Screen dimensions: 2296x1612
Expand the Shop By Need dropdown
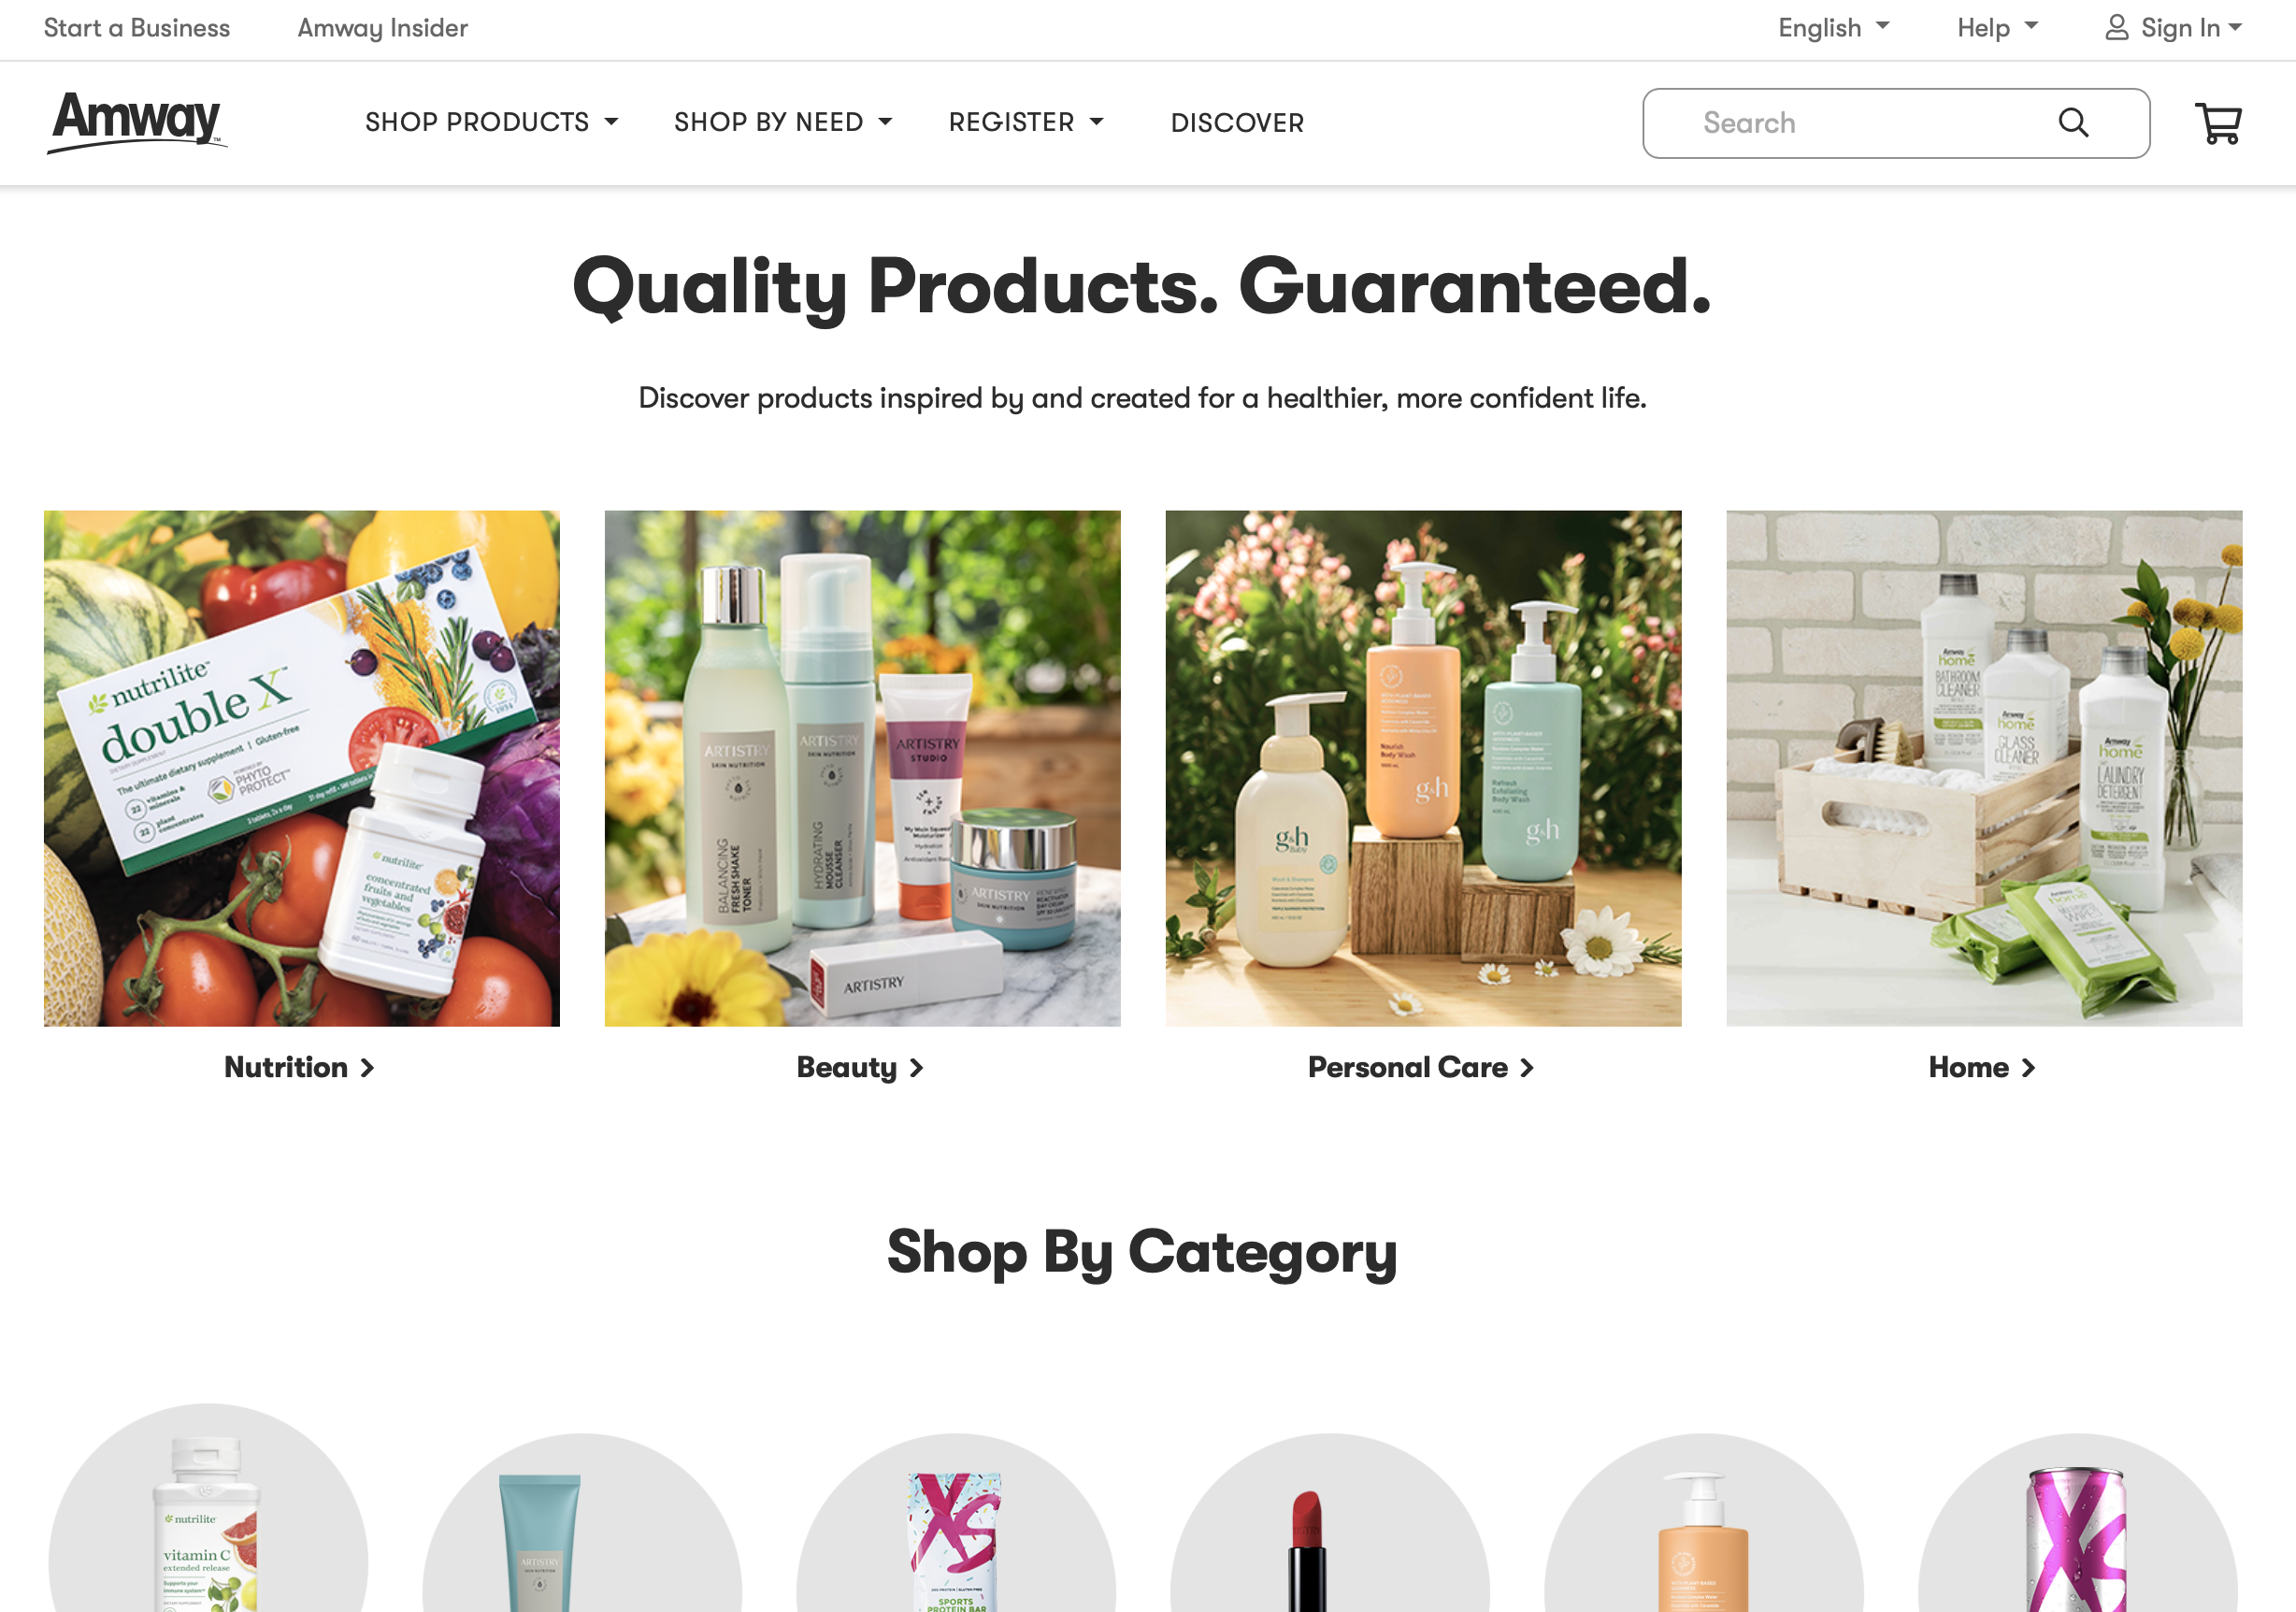783,122
